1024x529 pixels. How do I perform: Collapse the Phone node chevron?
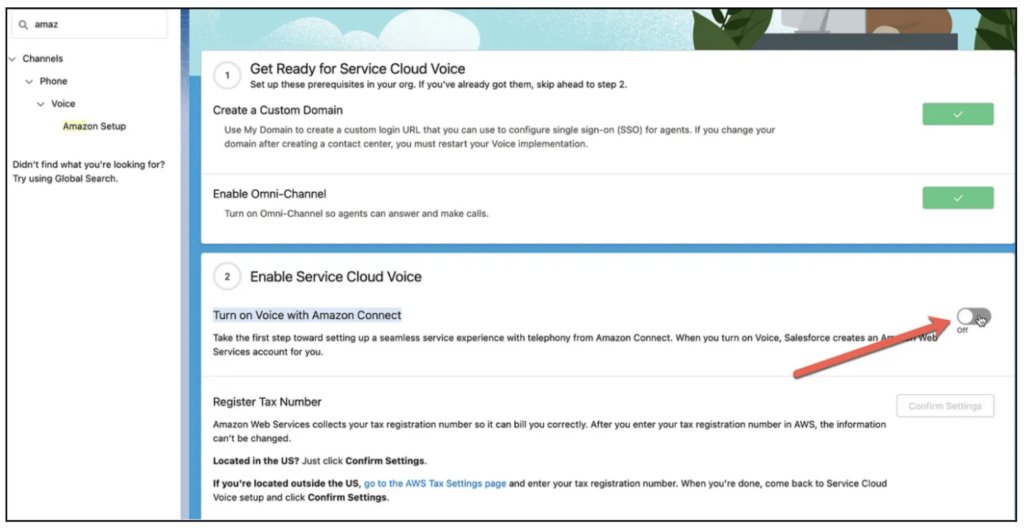pos(29,82)
